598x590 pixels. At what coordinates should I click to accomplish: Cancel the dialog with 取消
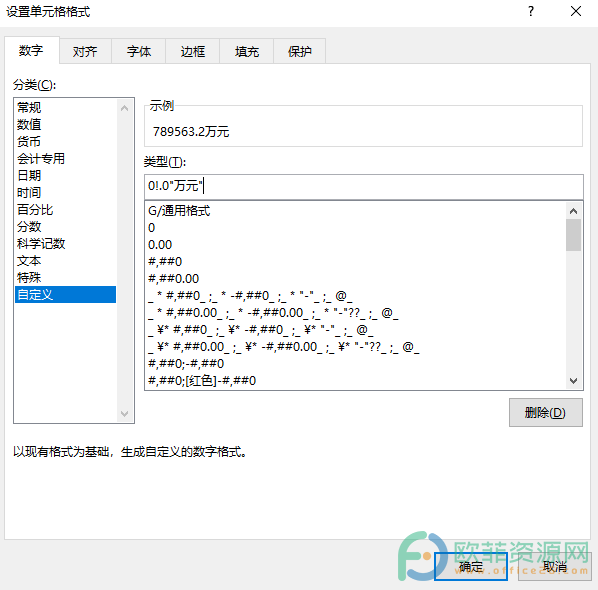click(x=555, y=567)
